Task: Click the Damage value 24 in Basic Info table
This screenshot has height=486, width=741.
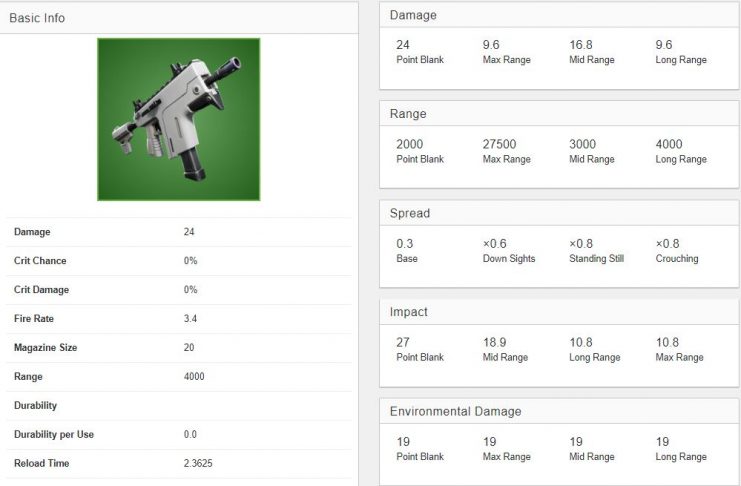Action: tap(189, 232)
